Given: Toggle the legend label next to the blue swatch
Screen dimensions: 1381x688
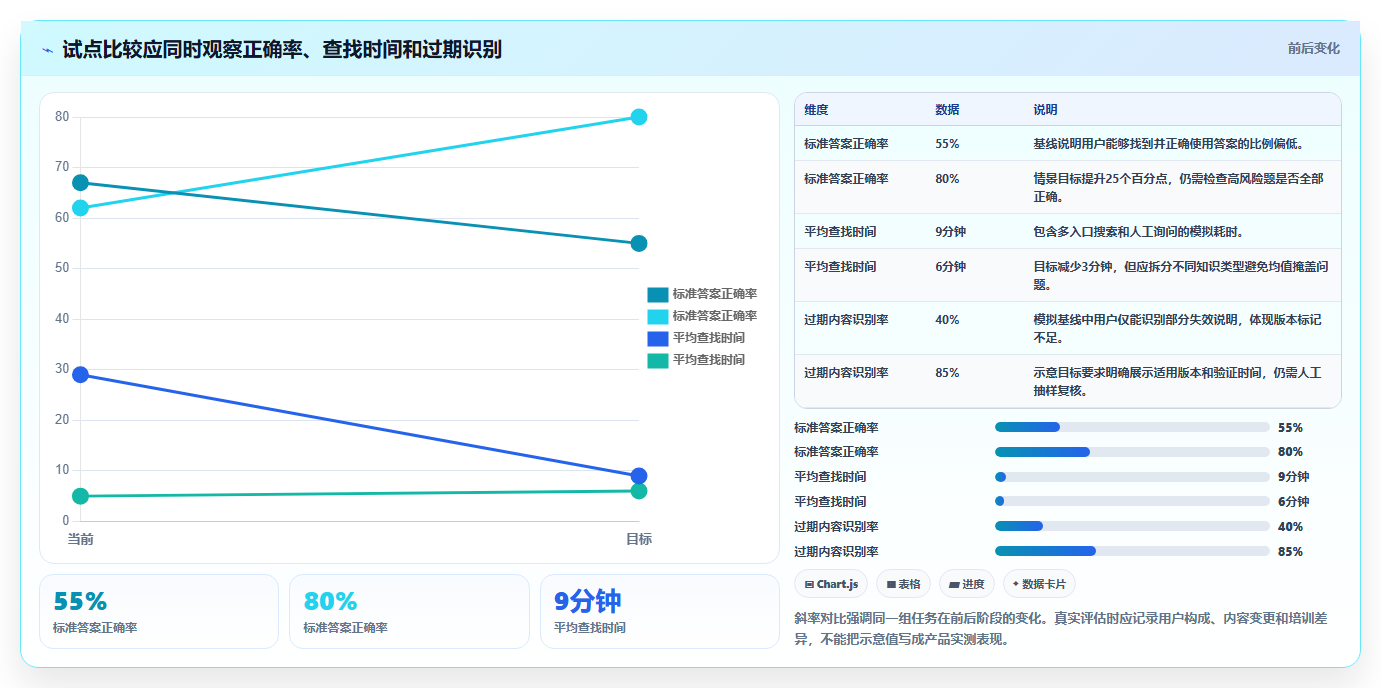Looking at the screenshot, I should tap(708, 338).
